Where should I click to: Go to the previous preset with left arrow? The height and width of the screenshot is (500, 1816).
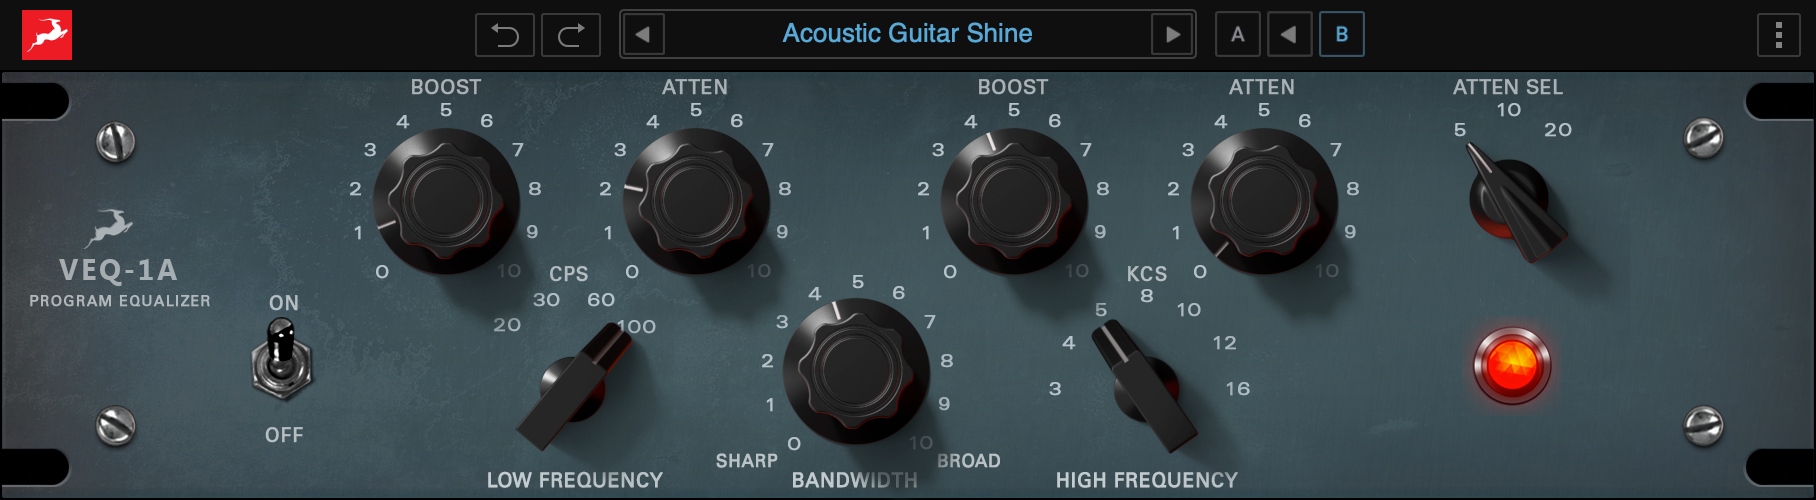tap(643, 34)
